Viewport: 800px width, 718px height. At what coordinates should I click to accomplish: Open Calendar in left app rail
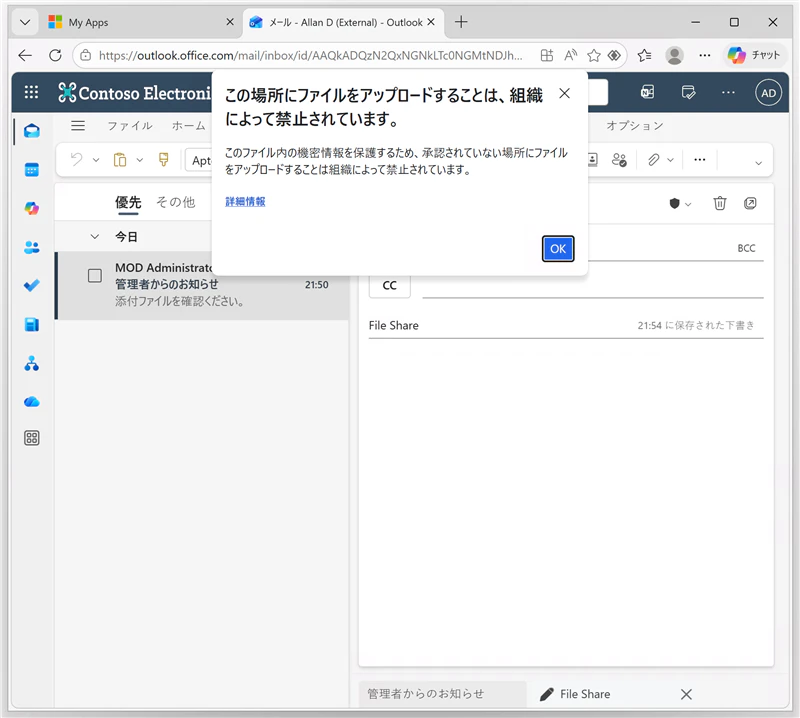click(32, 170)
